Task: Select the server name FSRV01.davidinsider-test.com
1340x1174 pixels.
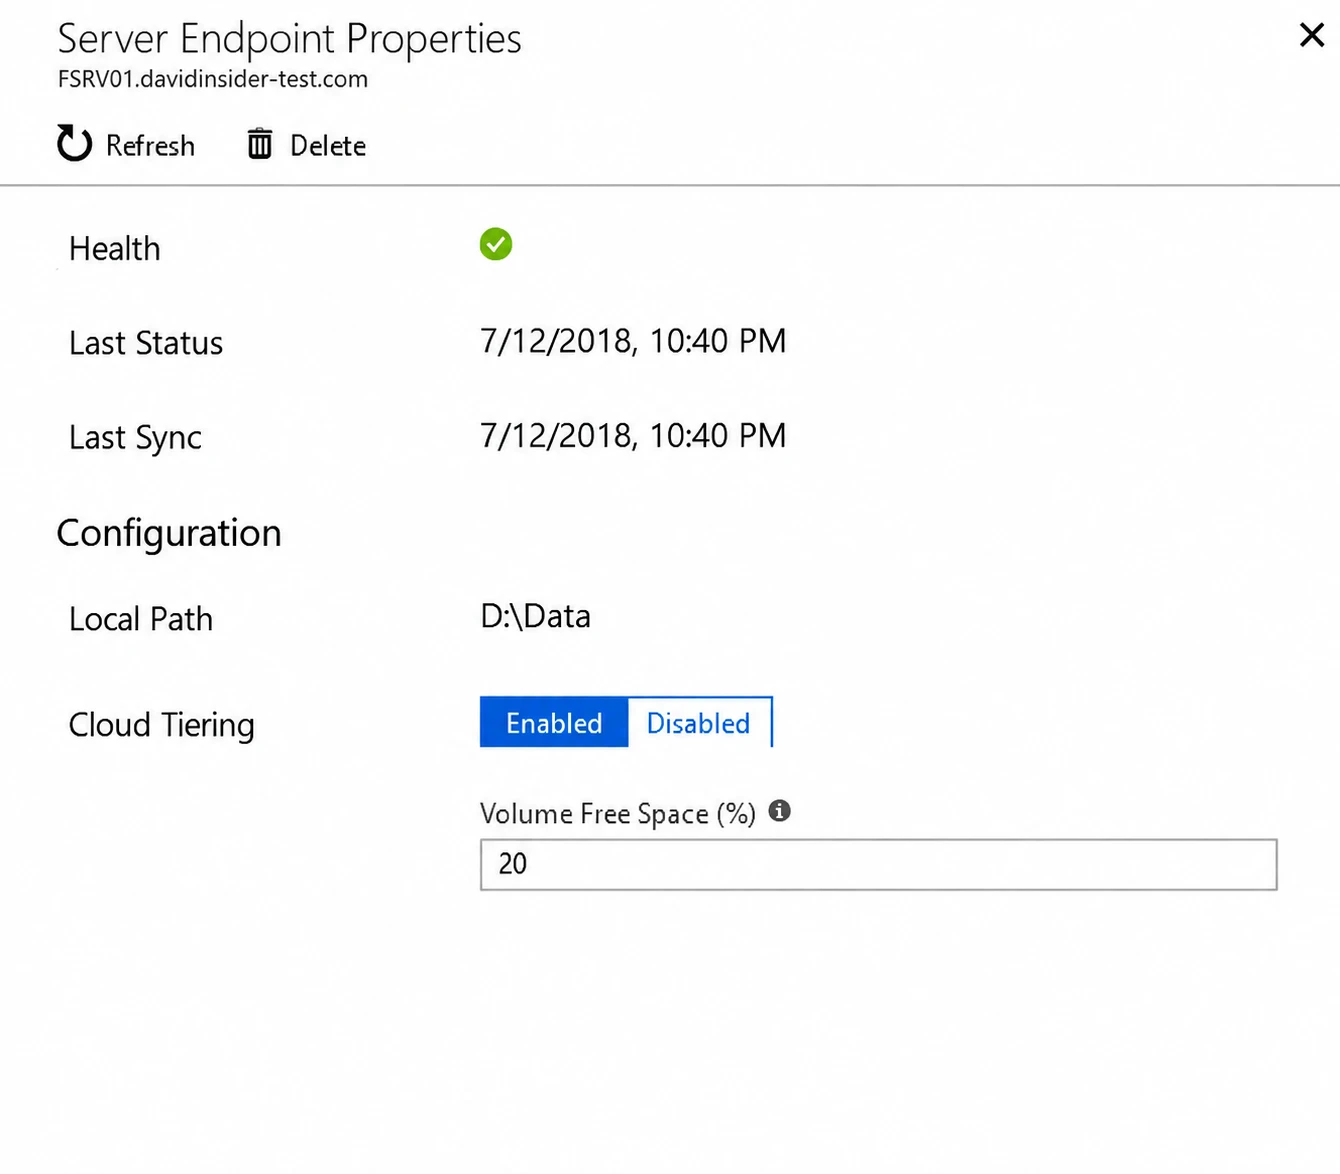Action: click(213, 79)
